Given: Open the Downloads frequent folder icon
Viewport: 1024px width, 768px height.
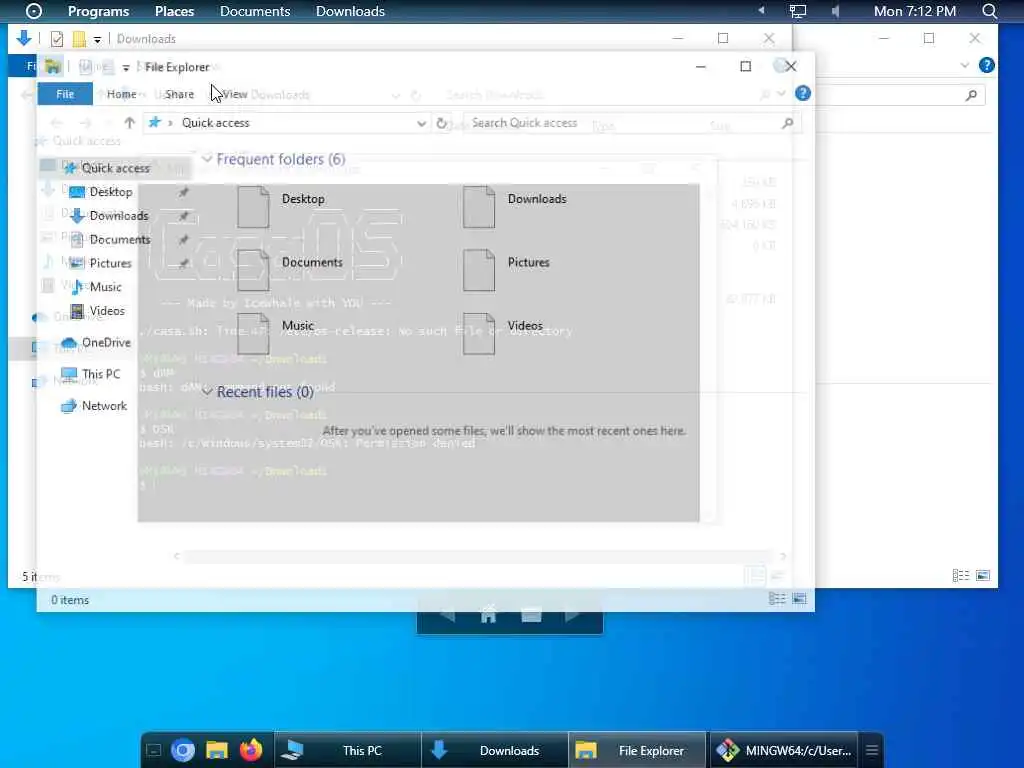Looking at the screenshot, I should (479, 207).
